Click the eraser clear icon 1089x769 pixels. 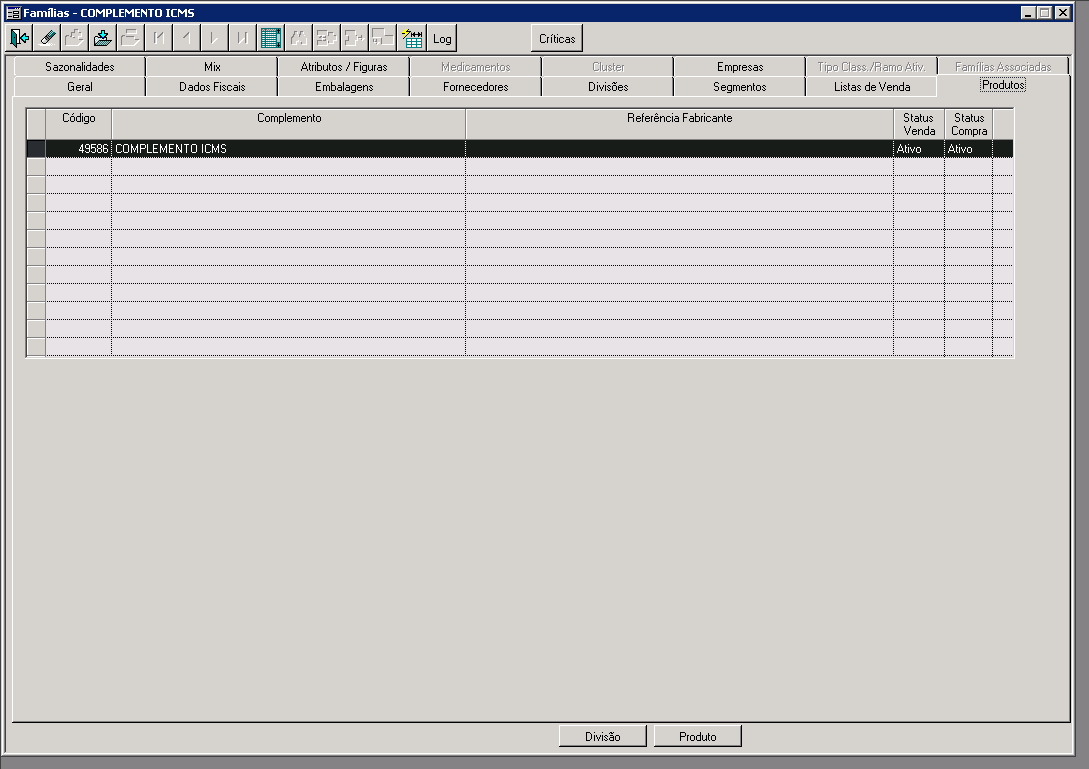click(47, 38)
